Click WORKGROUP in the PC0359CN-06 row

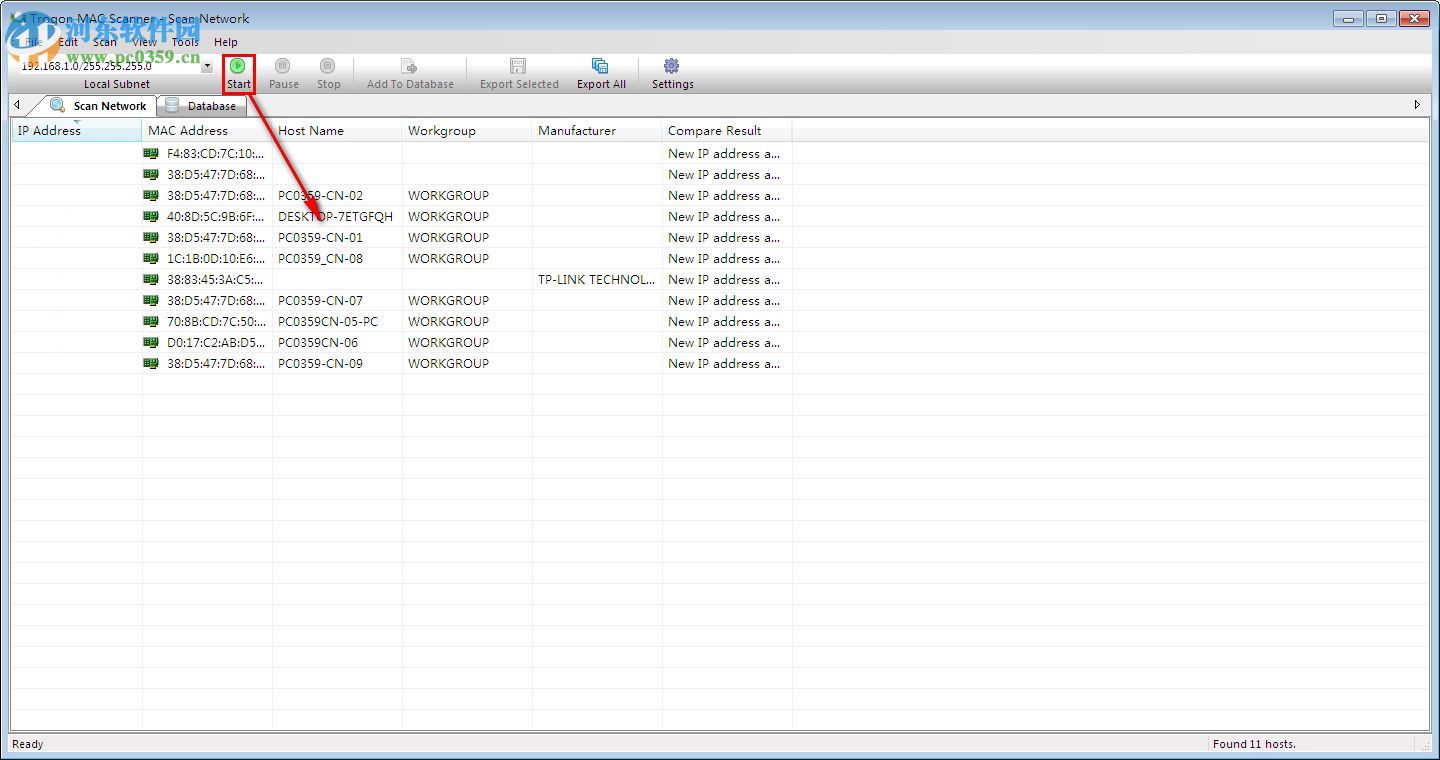click(448, 342)
